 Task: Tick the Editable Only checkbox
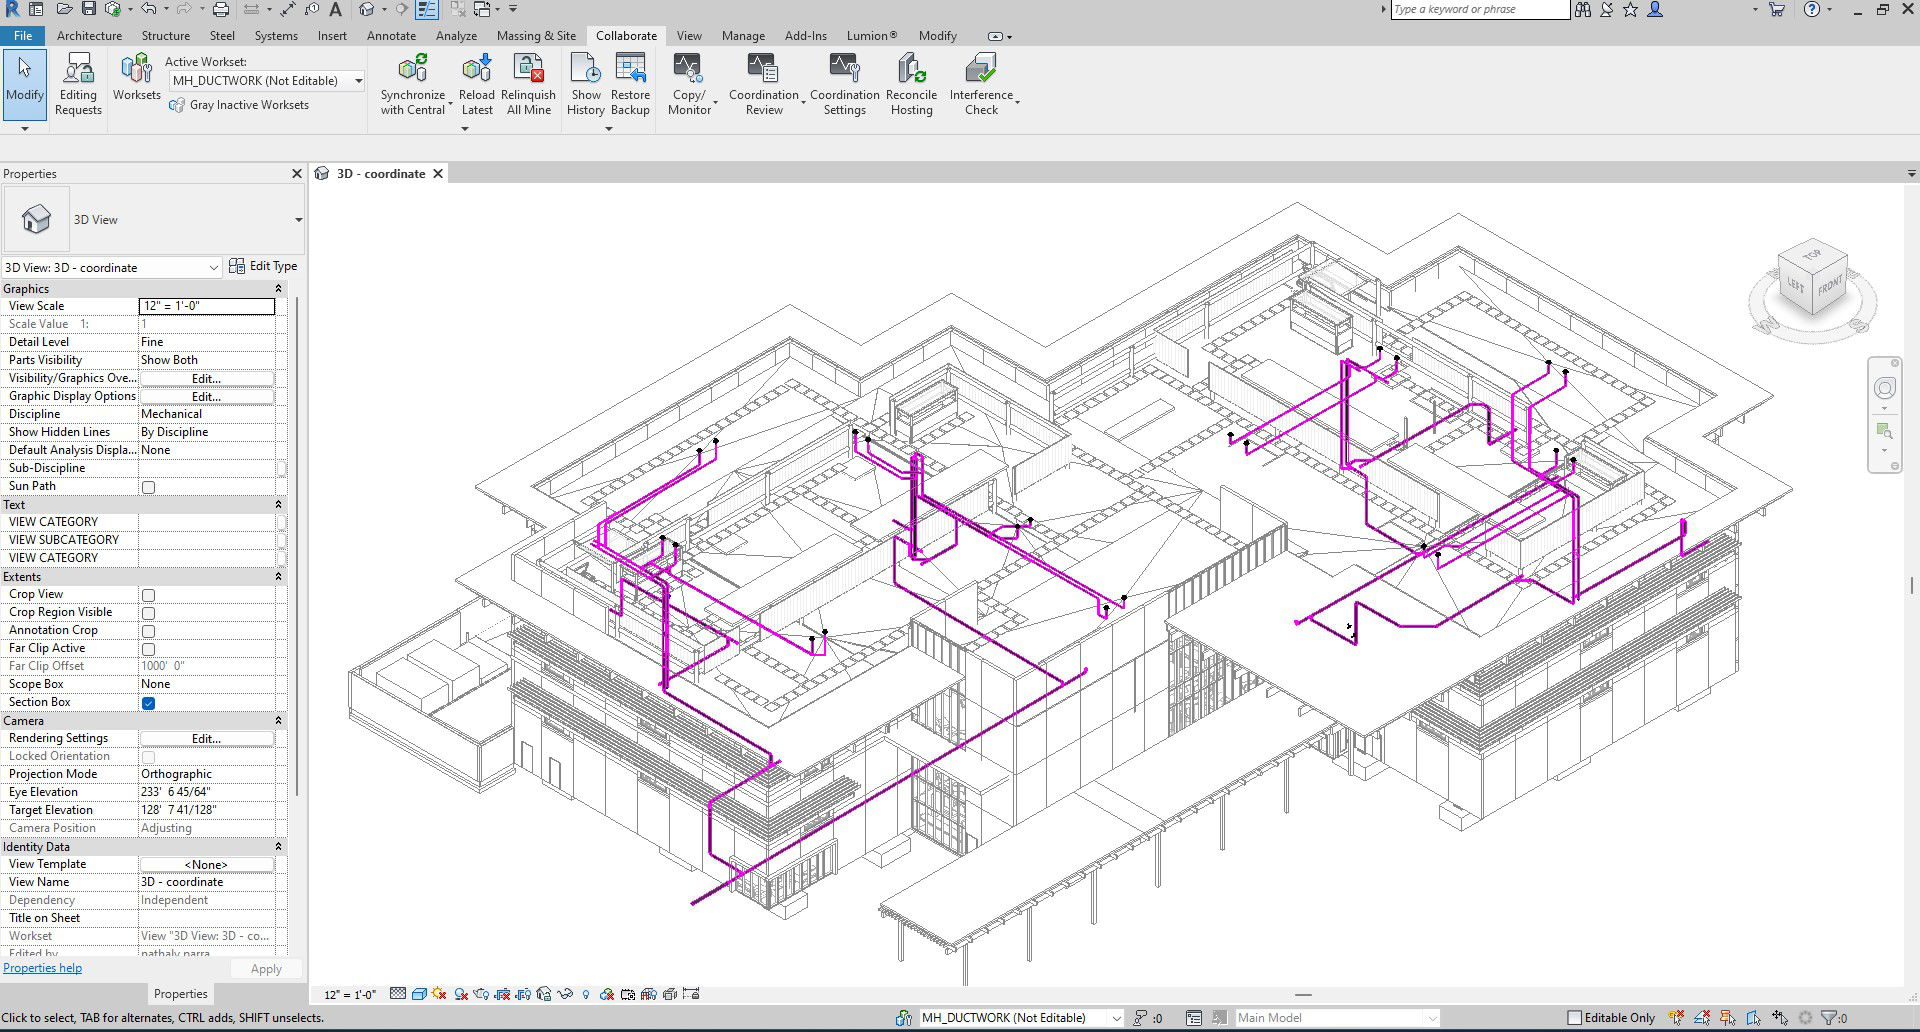1574,1018
